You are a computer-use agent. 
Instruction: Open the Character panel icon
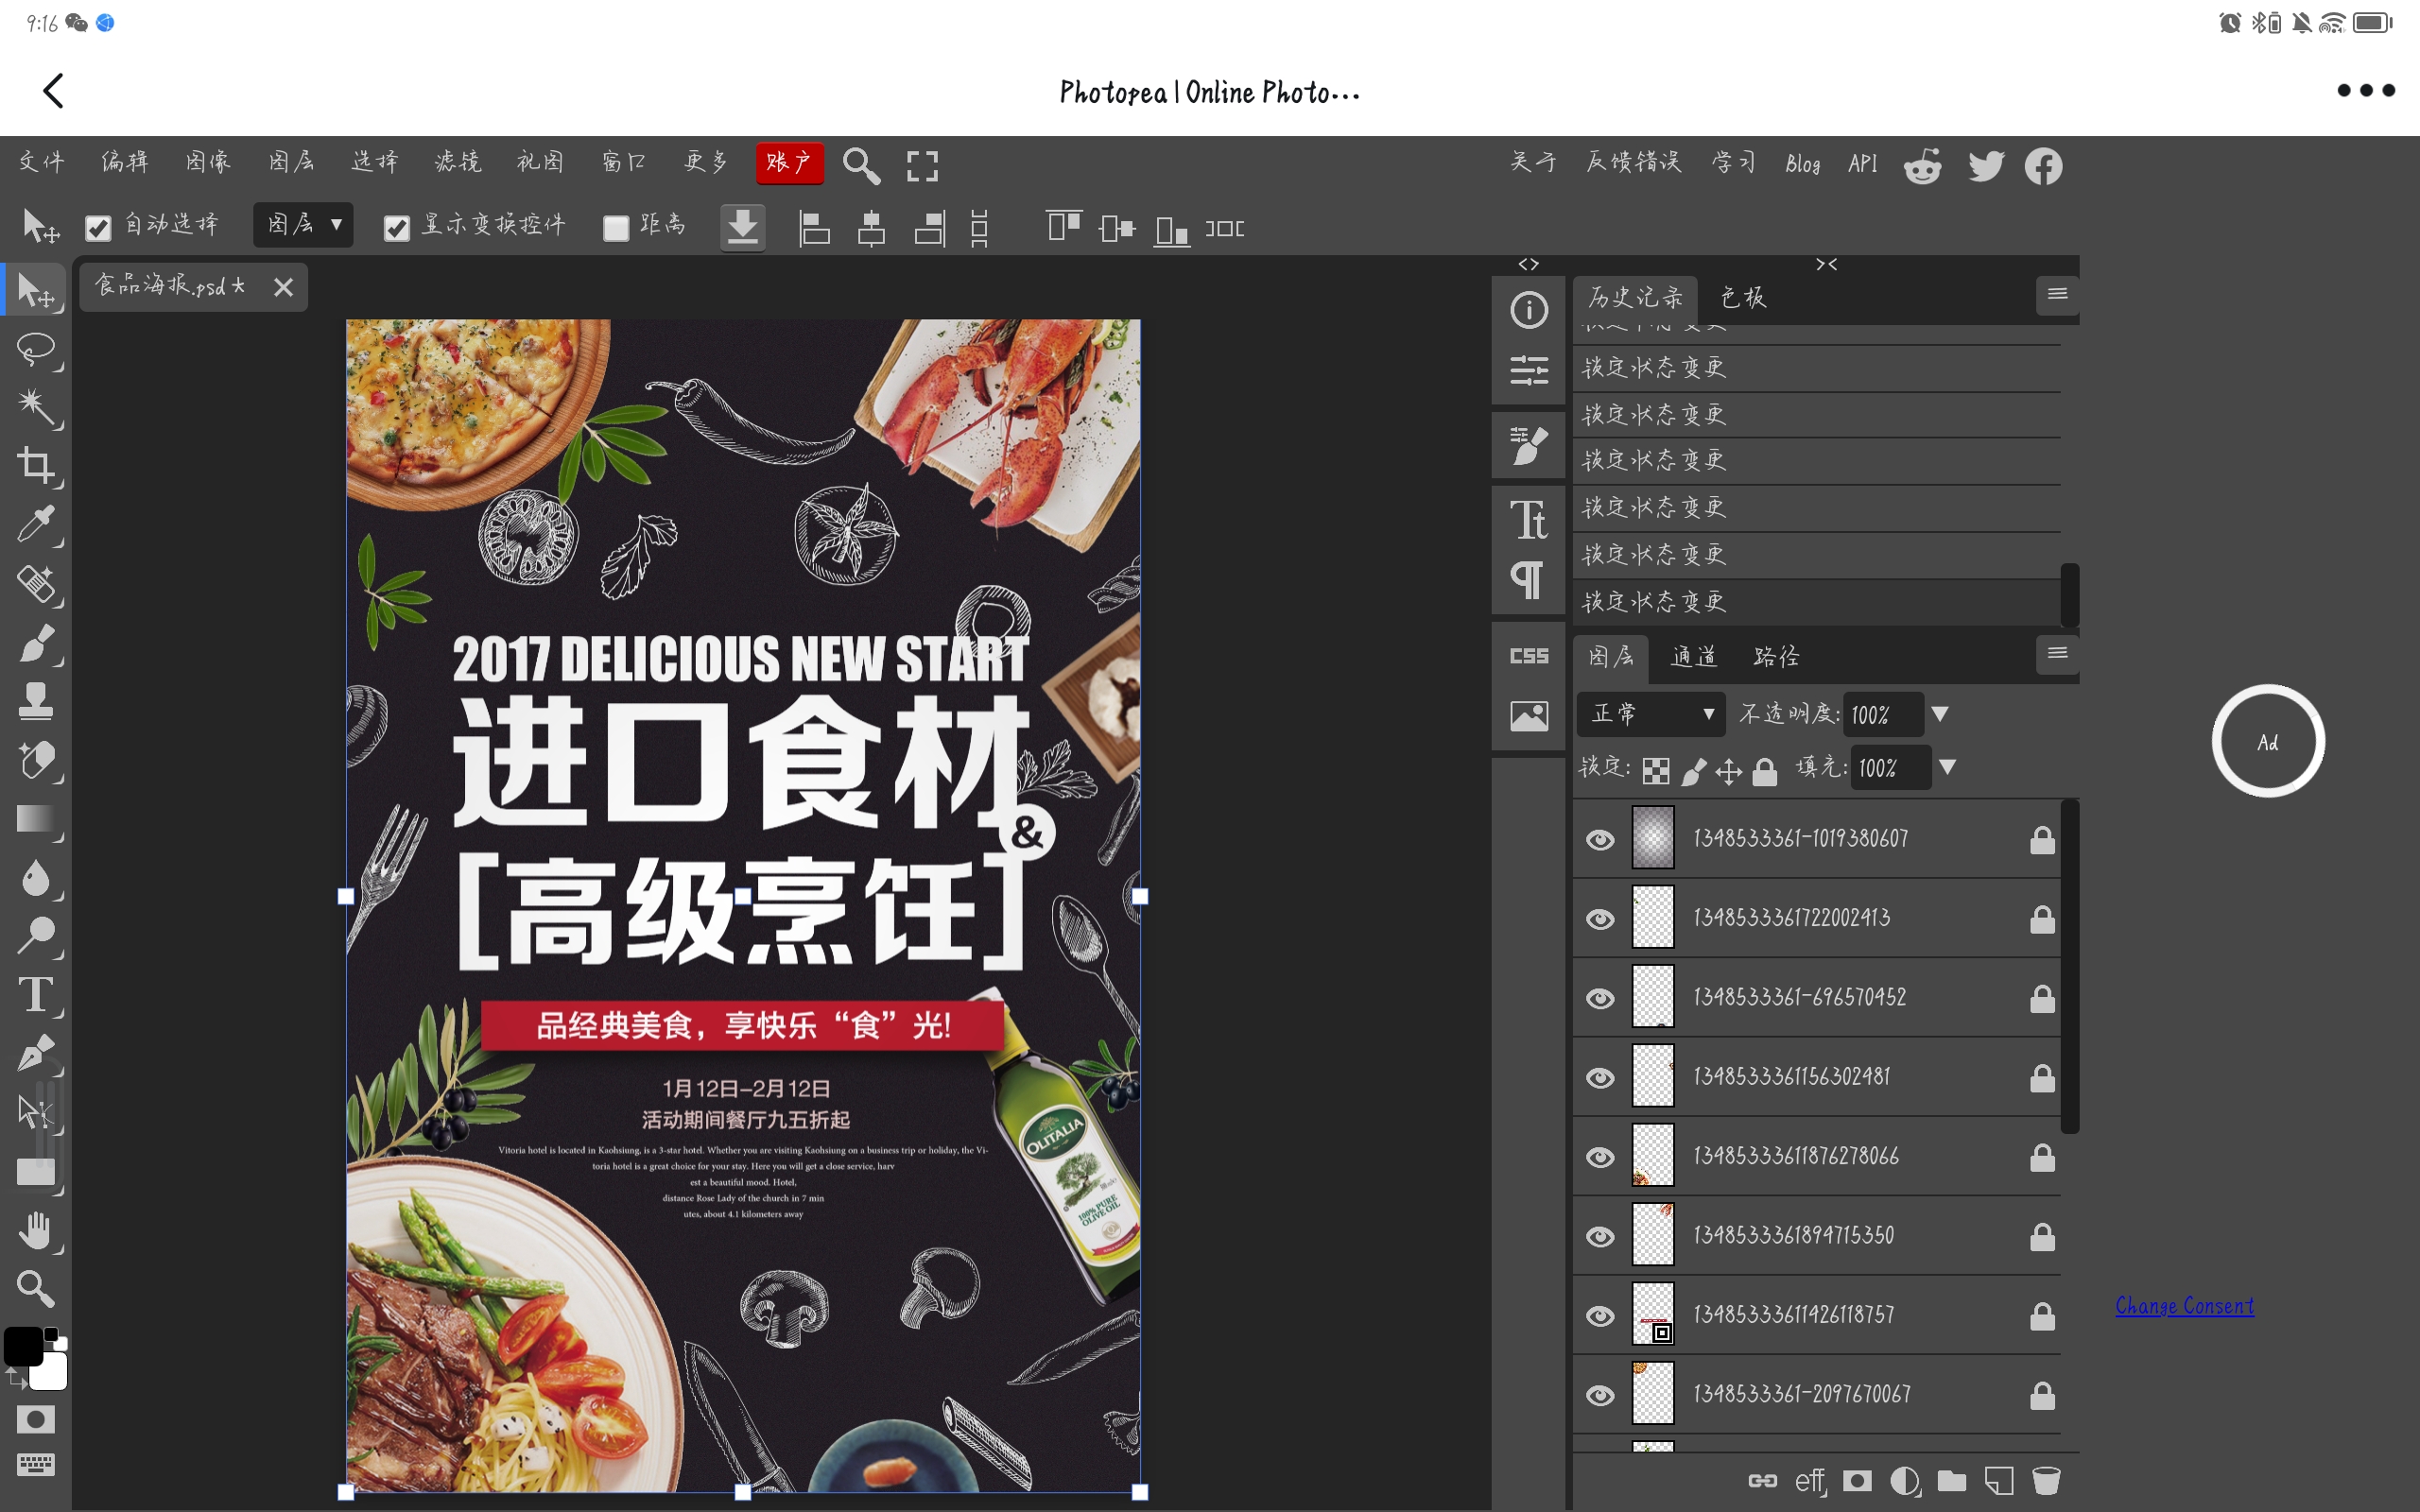pyautogui.click(x=1529, y=519)
